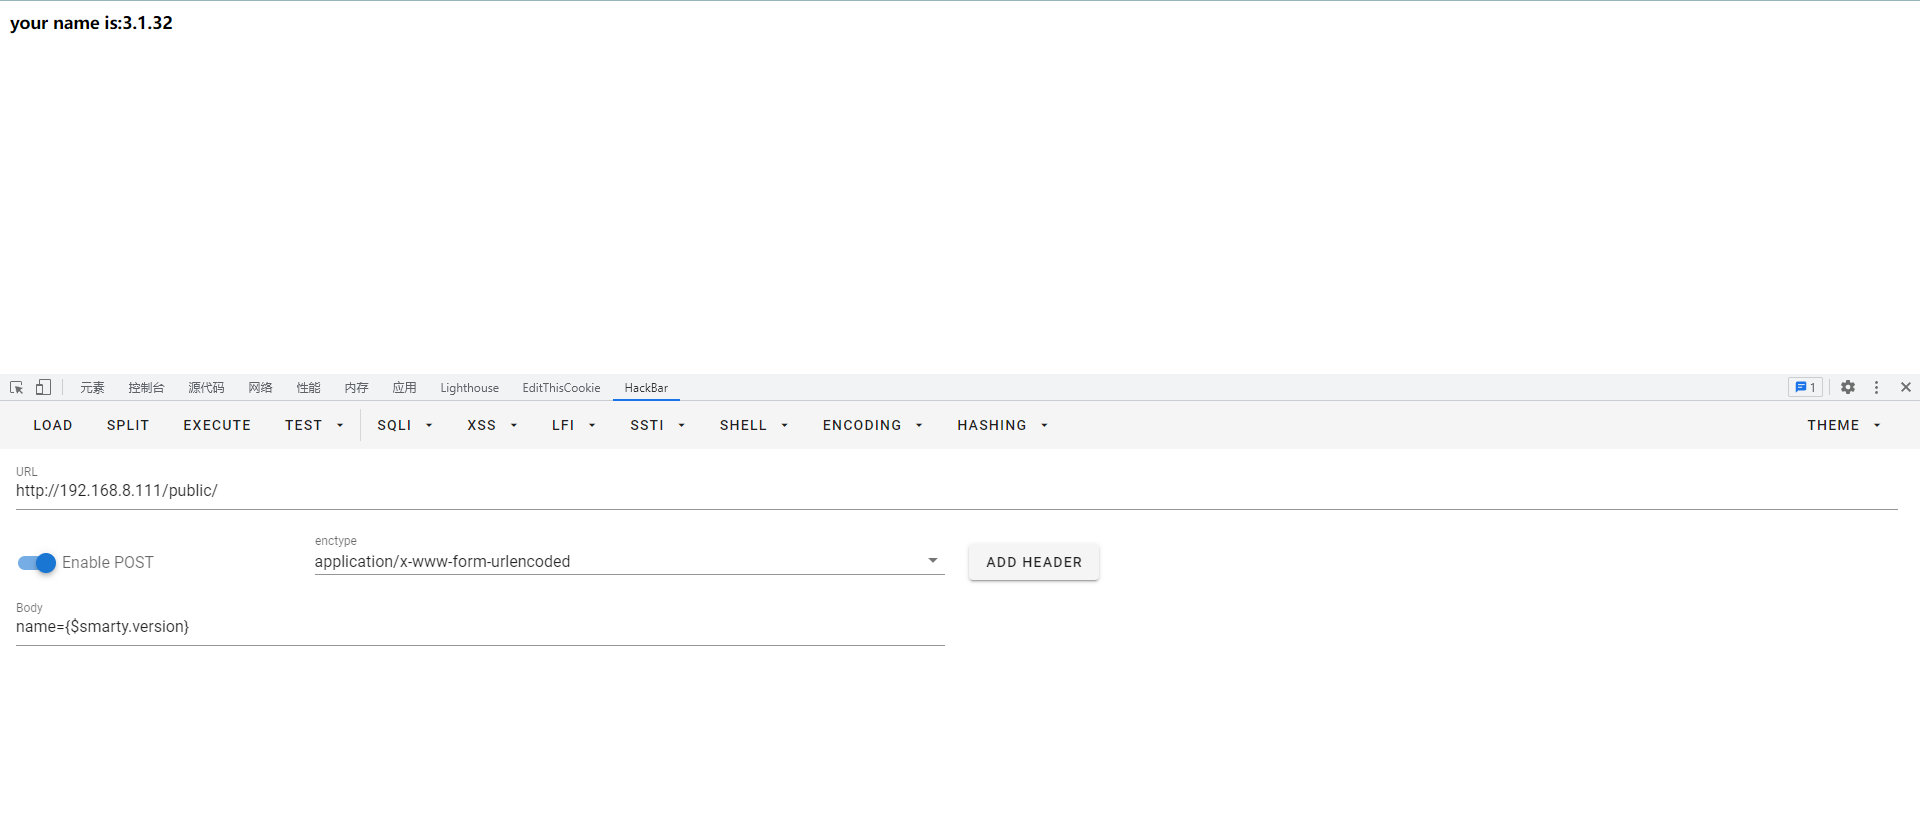Open the SQLI dropdown menu
This screenshot has height=832, width=1920.
pyautogui.click(x=404, y=425)
